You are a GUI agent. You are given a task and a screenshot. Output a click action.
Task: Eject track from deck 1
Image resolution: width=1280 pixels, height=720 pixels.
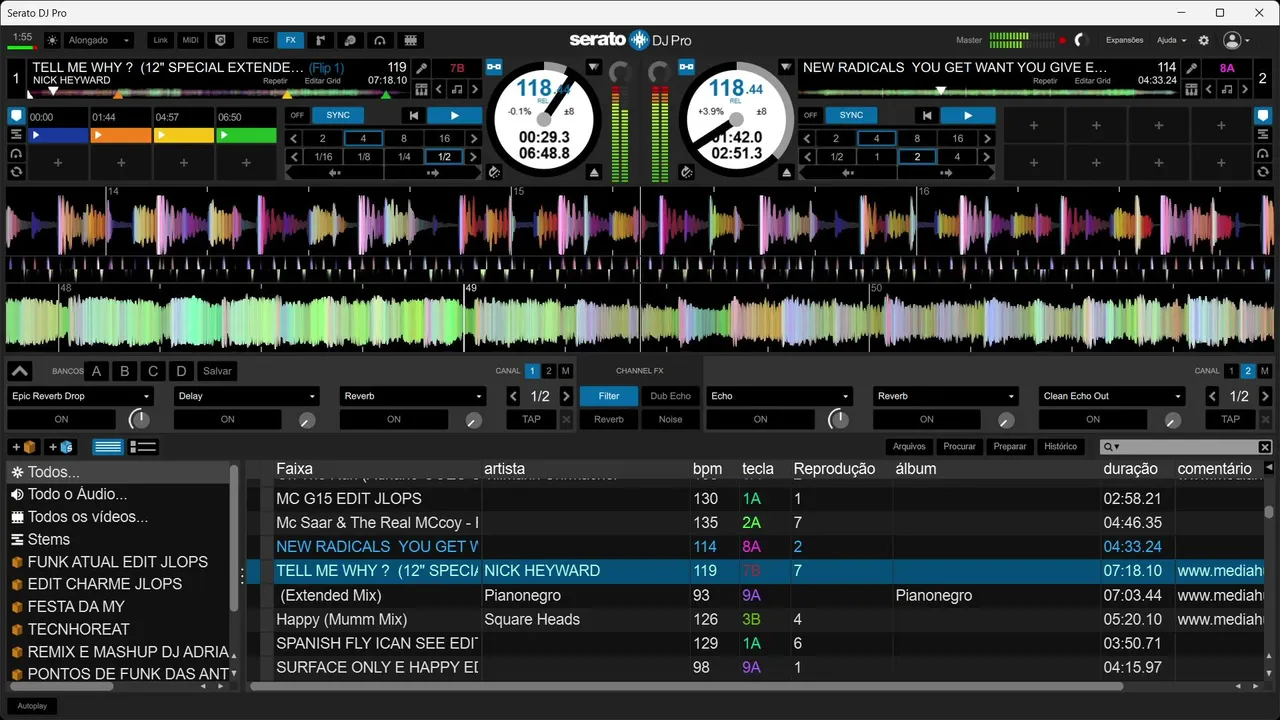[593, 173]
